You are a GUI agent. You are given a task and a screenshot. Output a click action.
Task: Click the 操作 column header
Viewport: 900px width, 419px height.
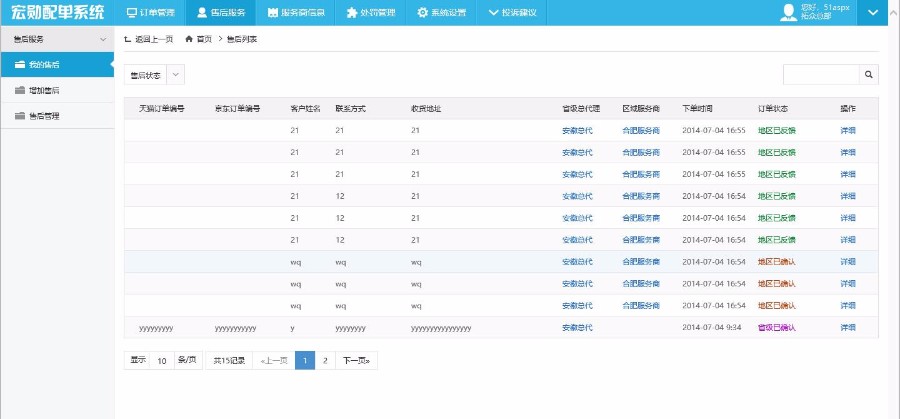pyautogui.click(x=848, y=108)
